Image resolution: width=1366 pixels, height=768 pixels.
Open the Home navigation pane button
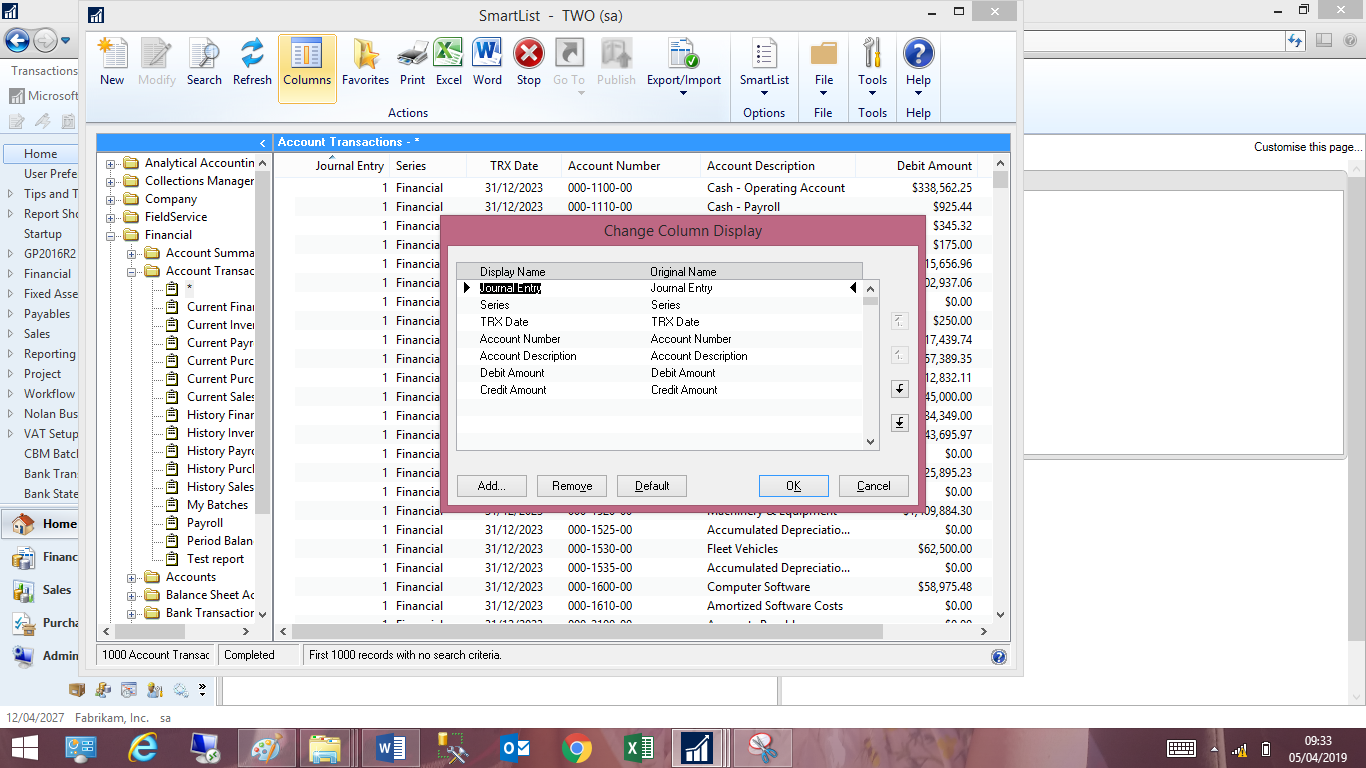pyautogui.click(x=42, y=523)
